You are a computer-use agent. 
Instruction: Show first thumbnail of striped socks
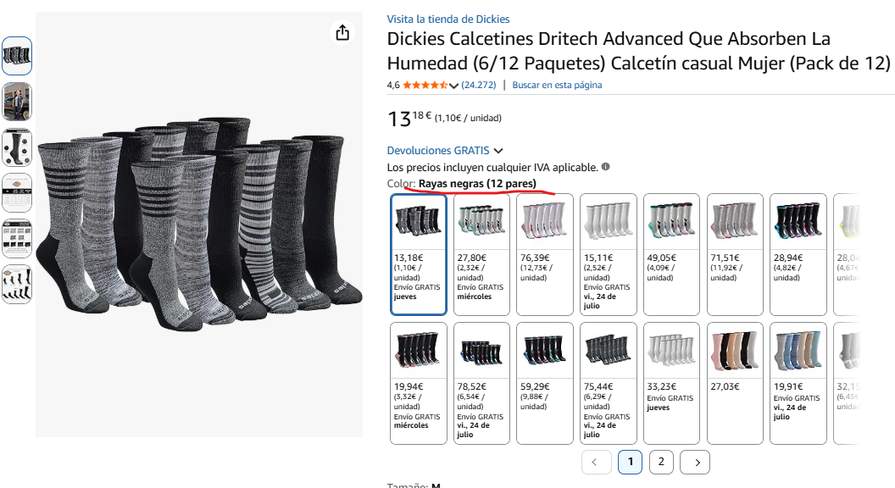coord(17,56)
